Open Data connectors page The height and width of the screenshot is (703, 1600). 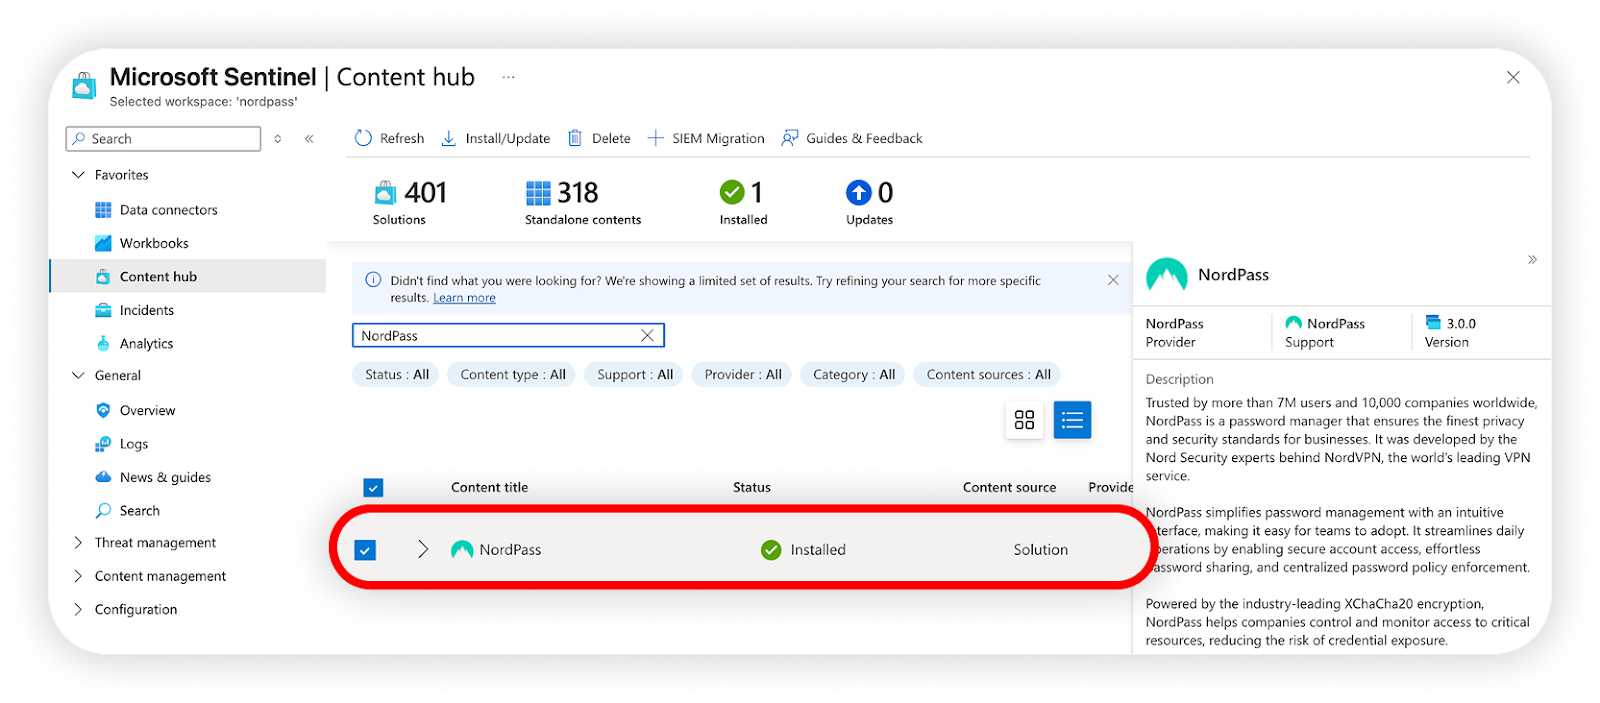click(169, 210)
